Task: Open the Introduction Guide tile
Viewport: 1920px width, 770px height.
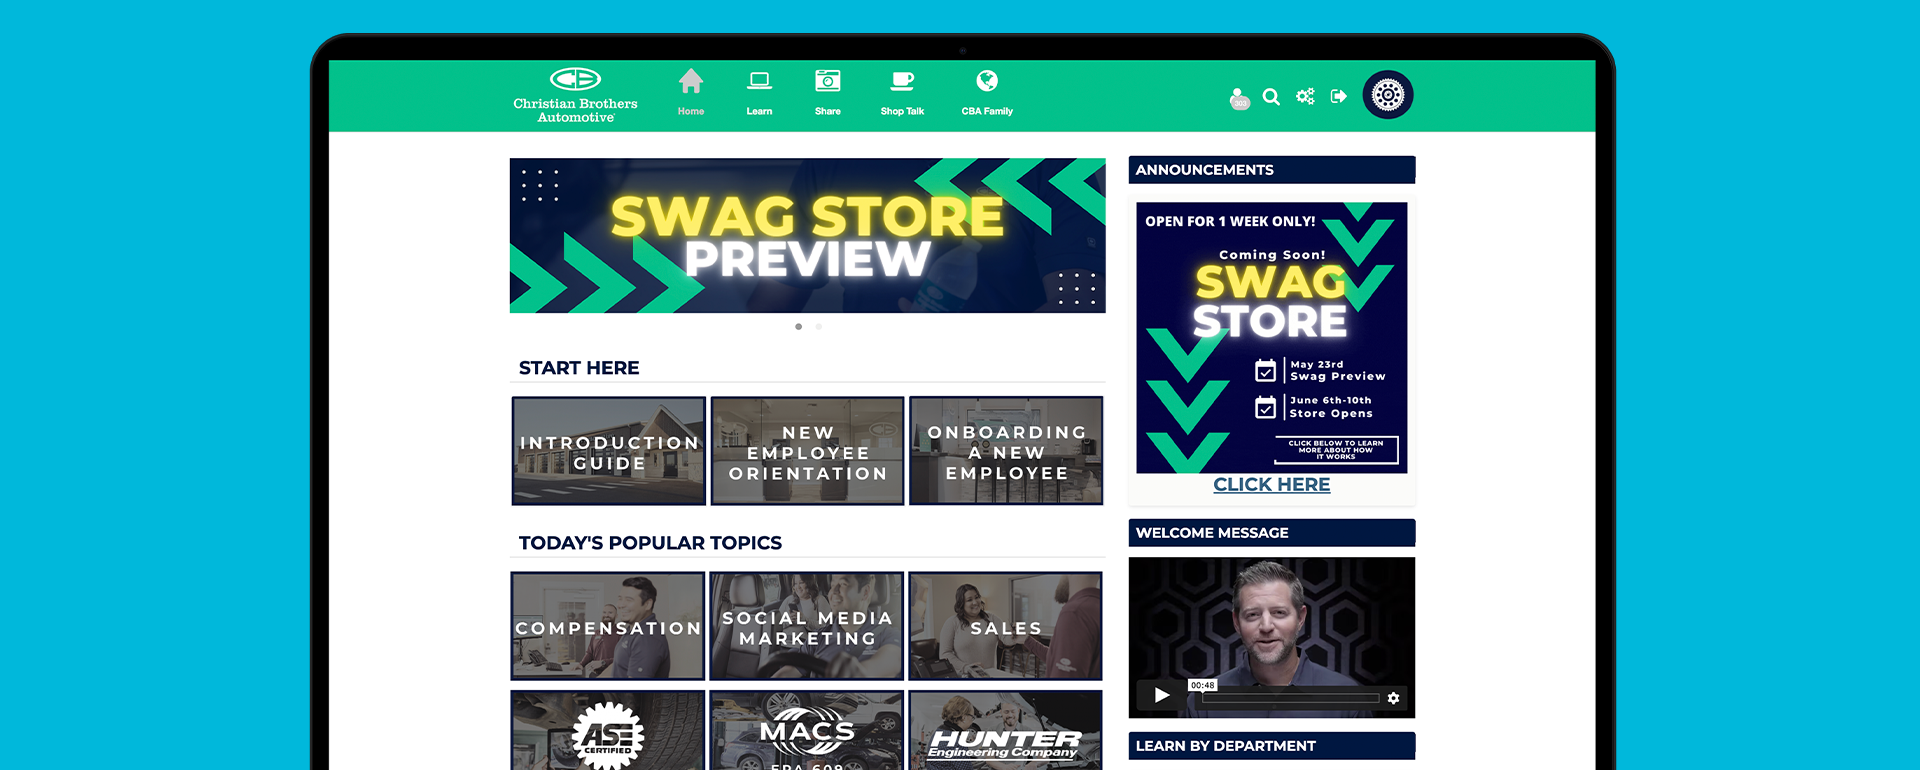Action: (x=608, y=451)
